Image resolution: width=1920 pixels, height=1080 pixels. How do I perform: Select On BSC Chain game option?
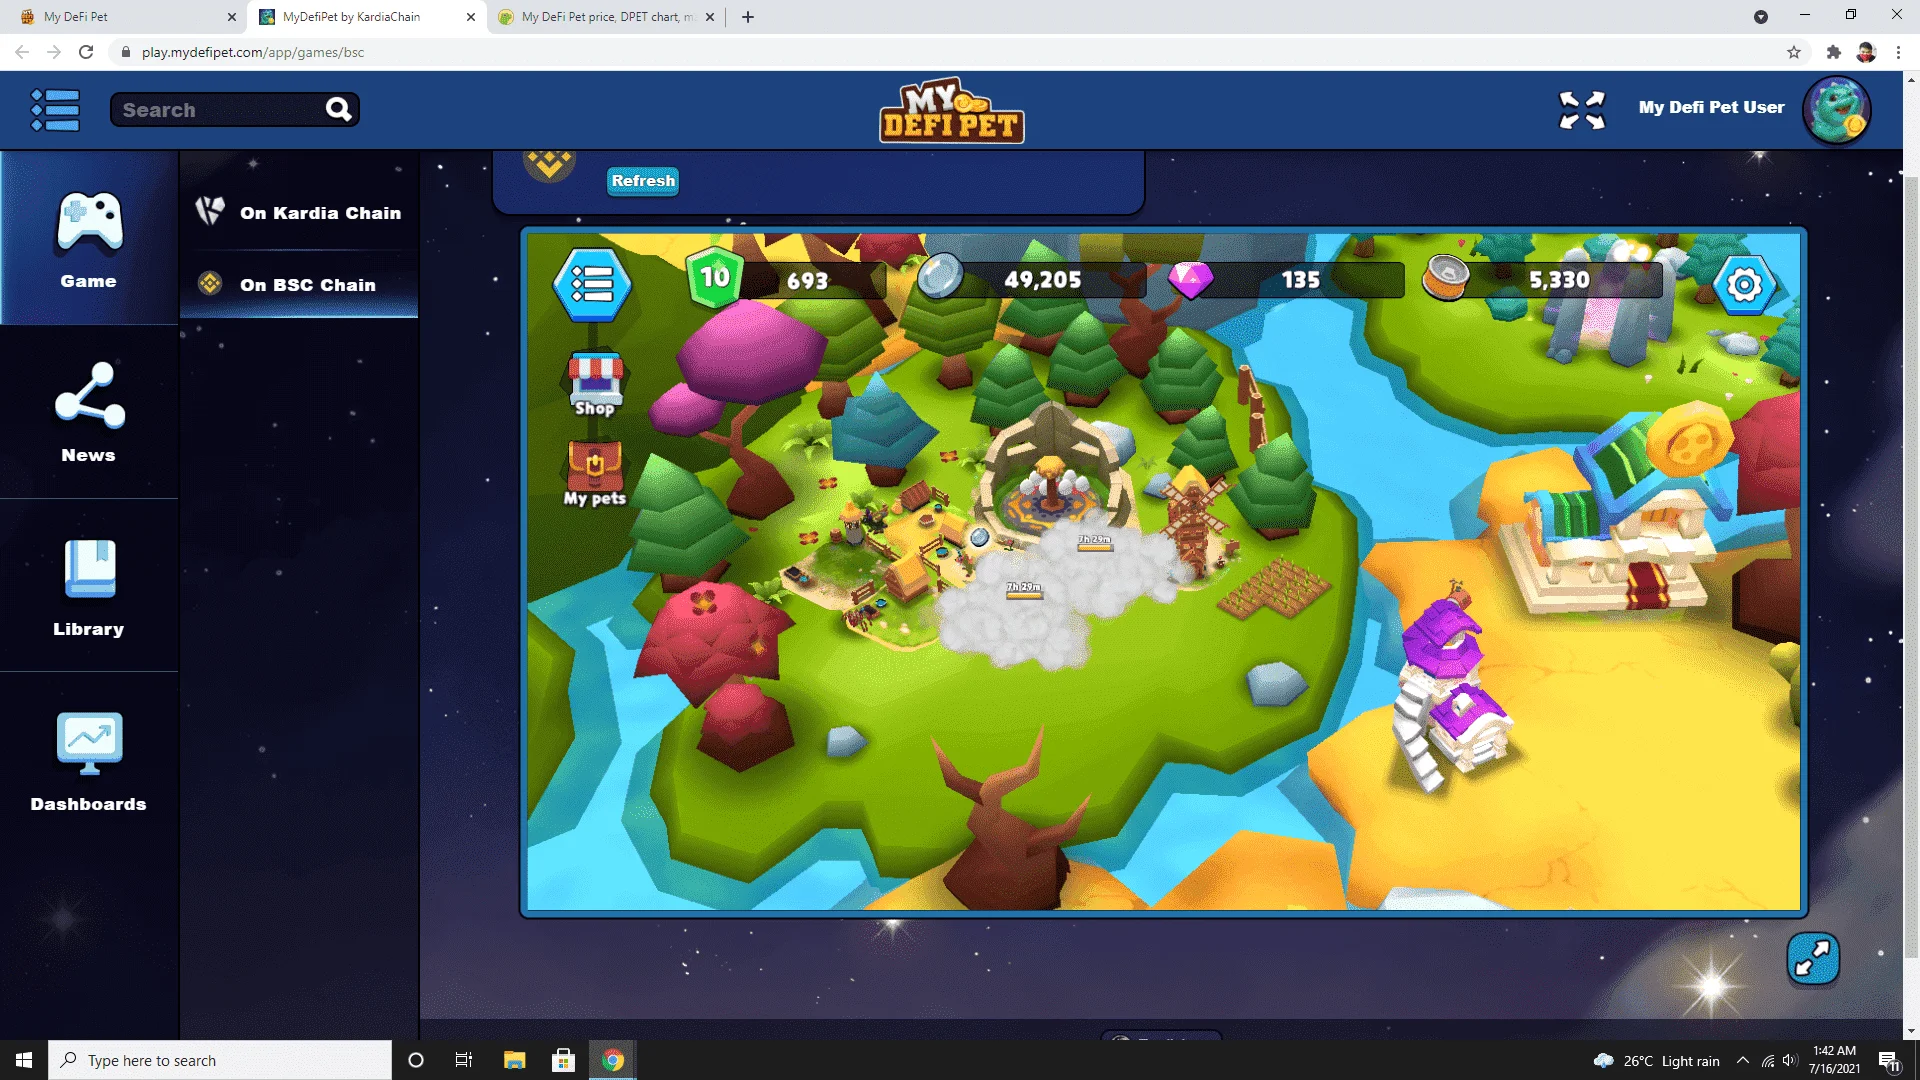pyautogui.click(x=299, y=284)
